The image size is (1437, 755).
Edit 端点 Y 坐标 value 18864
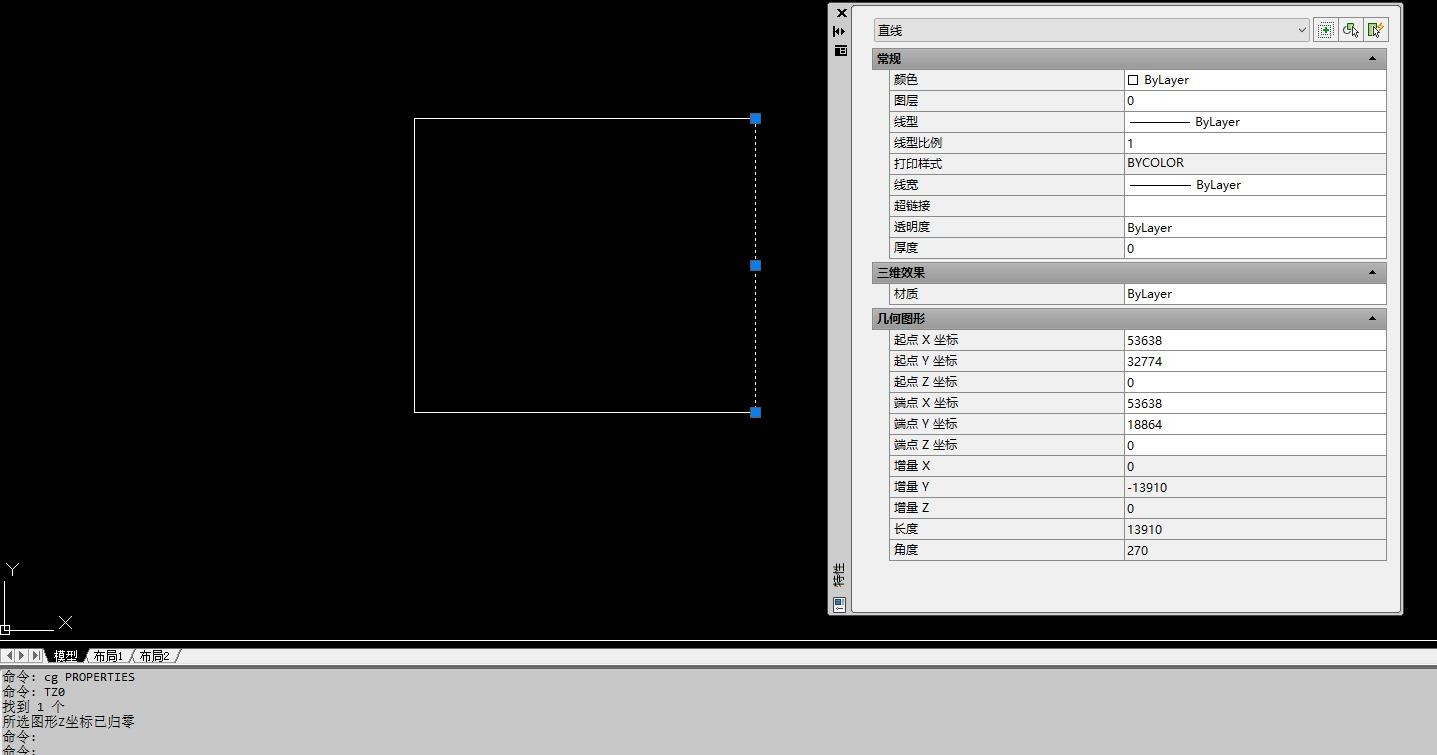point(1255,424)
